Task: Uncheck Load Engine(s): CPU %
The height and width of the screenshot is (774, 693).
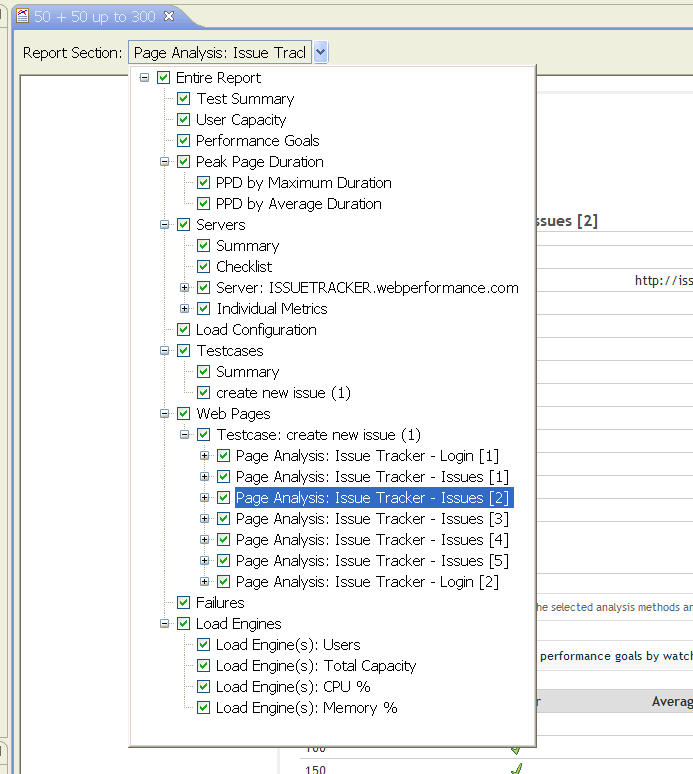Action: click(x=203, y=686)
